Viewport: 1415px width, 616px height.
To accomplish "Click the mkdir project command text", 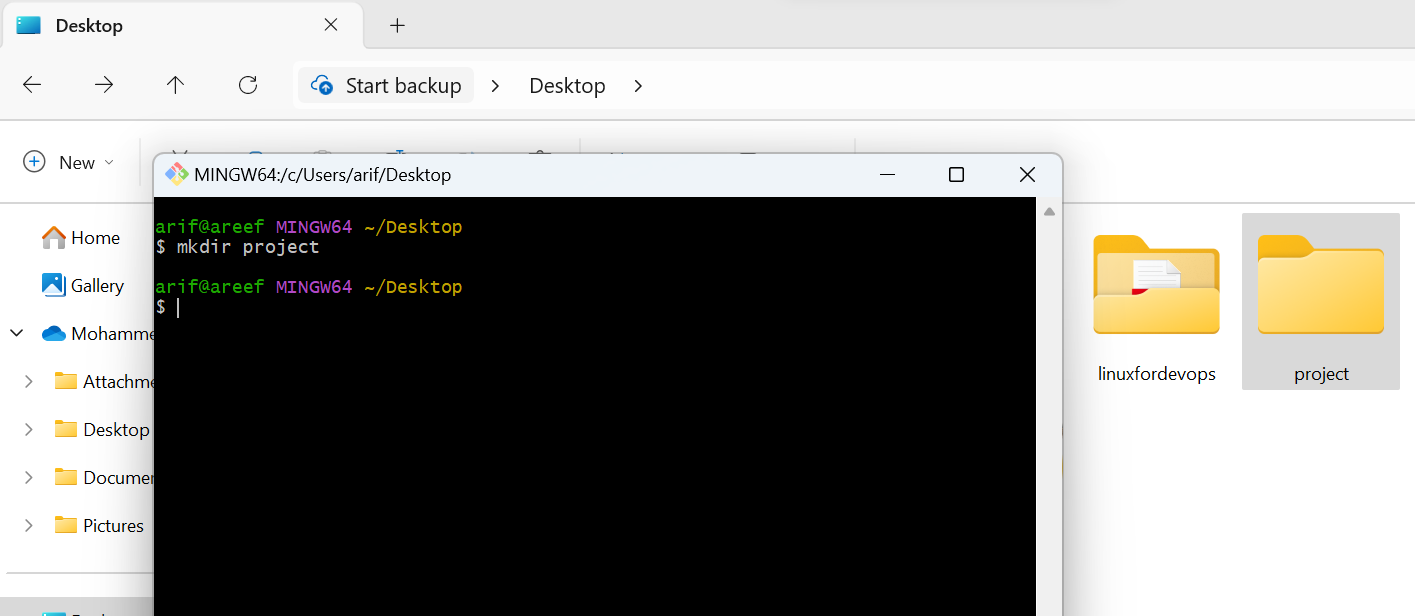I will pyautogui.click(x=248, y=247).
